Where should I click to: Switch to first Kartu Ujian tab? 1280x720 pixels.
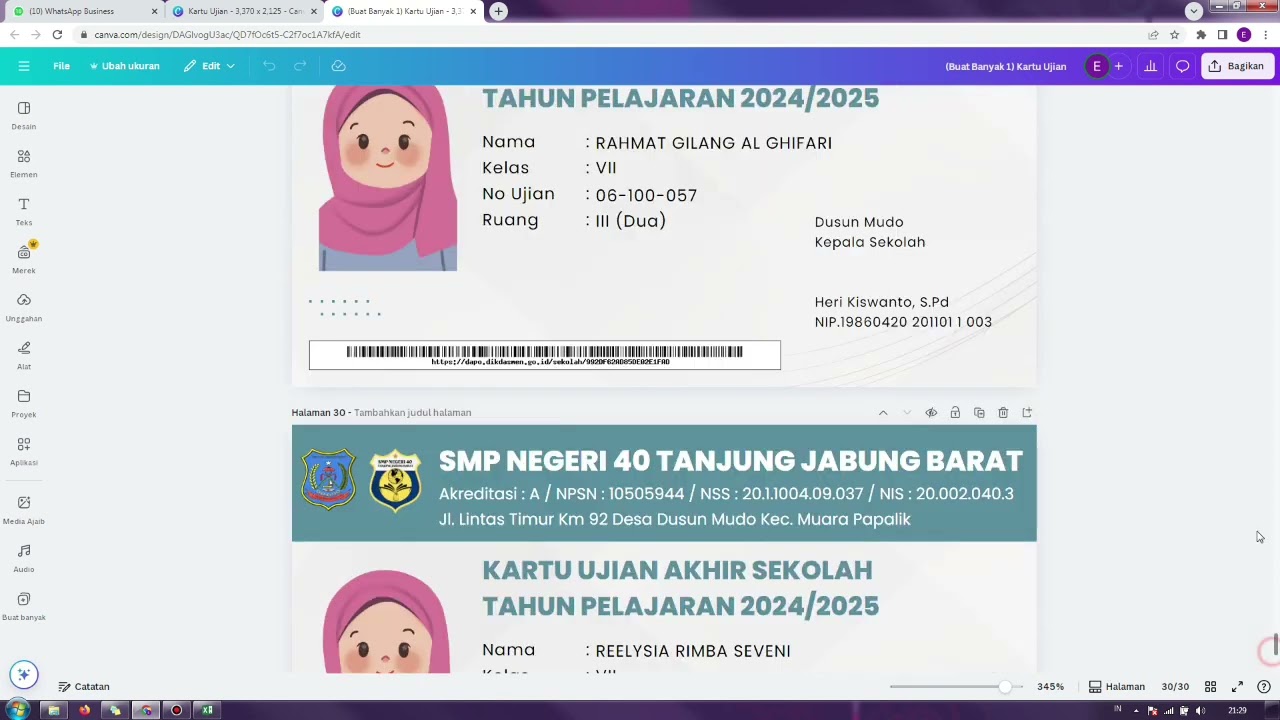[244, 11]
